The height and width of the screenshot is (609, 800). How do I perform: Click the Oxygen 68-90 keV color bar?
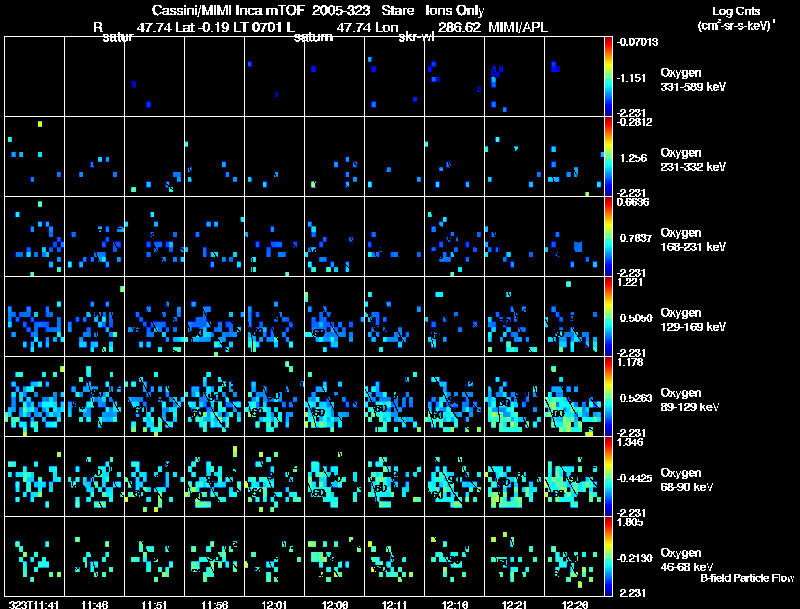coord(608,476)
